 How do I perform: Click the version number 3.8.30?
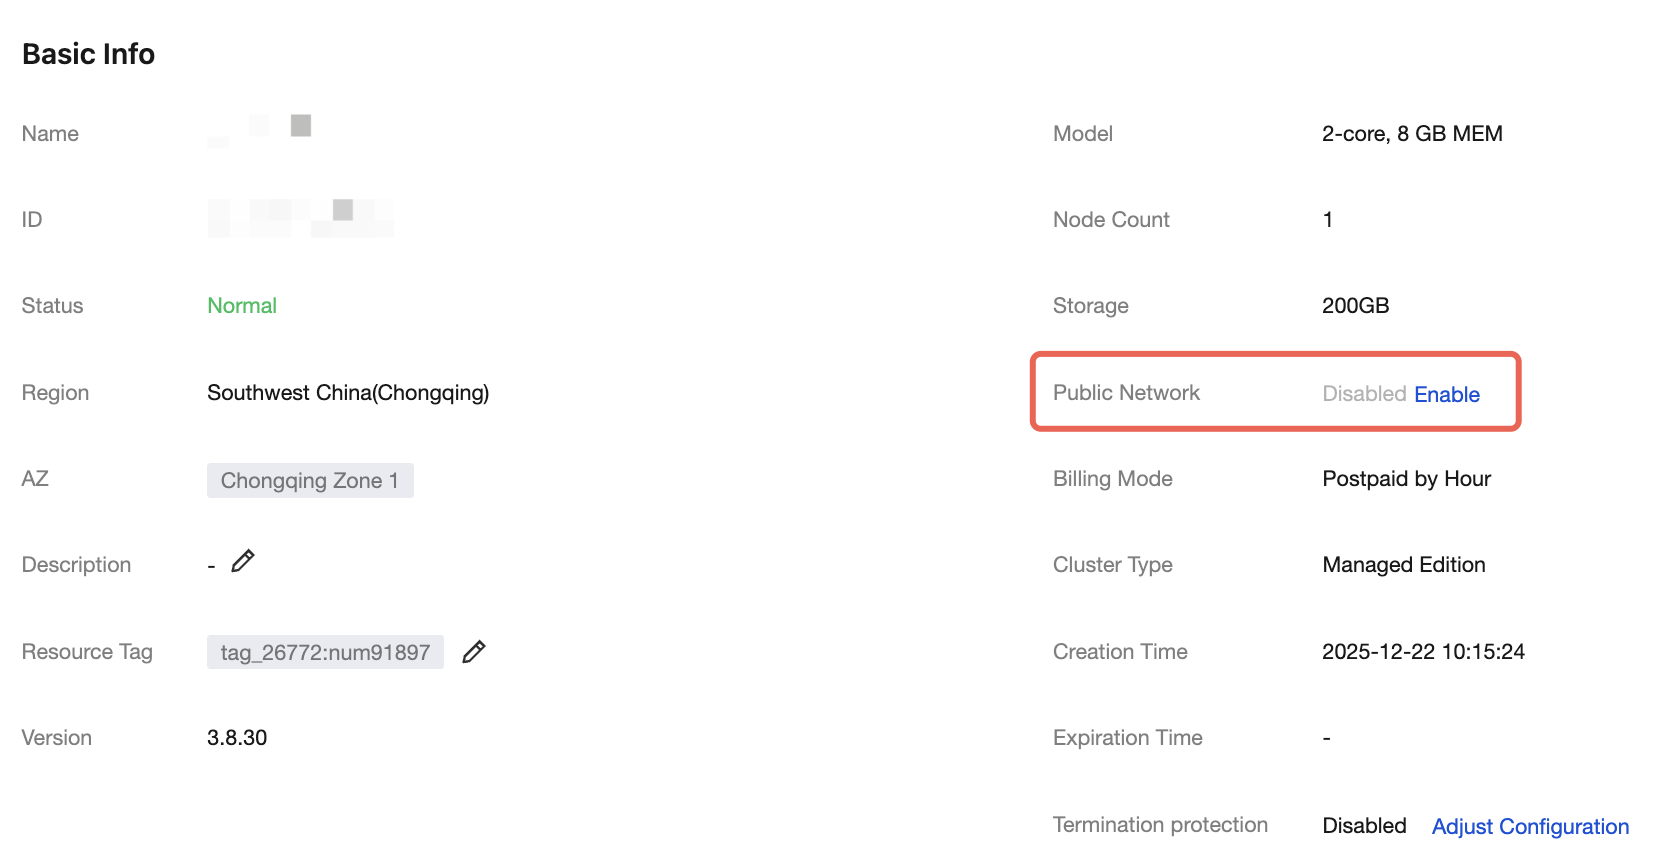(237, 738)
